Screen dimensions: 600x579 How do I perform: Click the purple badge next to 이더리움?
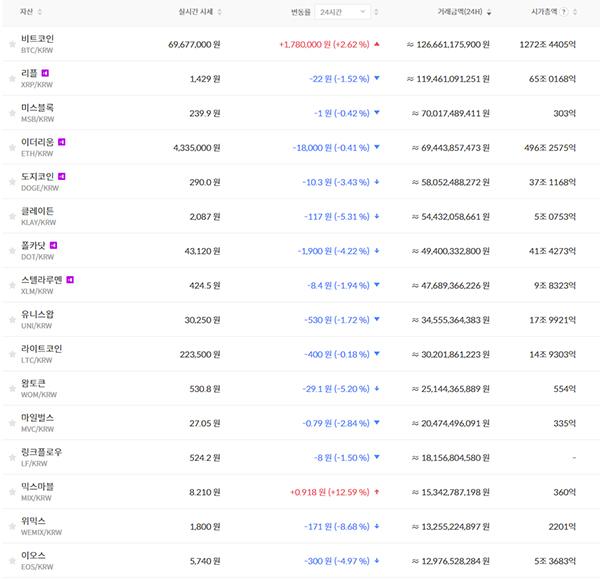62,142
